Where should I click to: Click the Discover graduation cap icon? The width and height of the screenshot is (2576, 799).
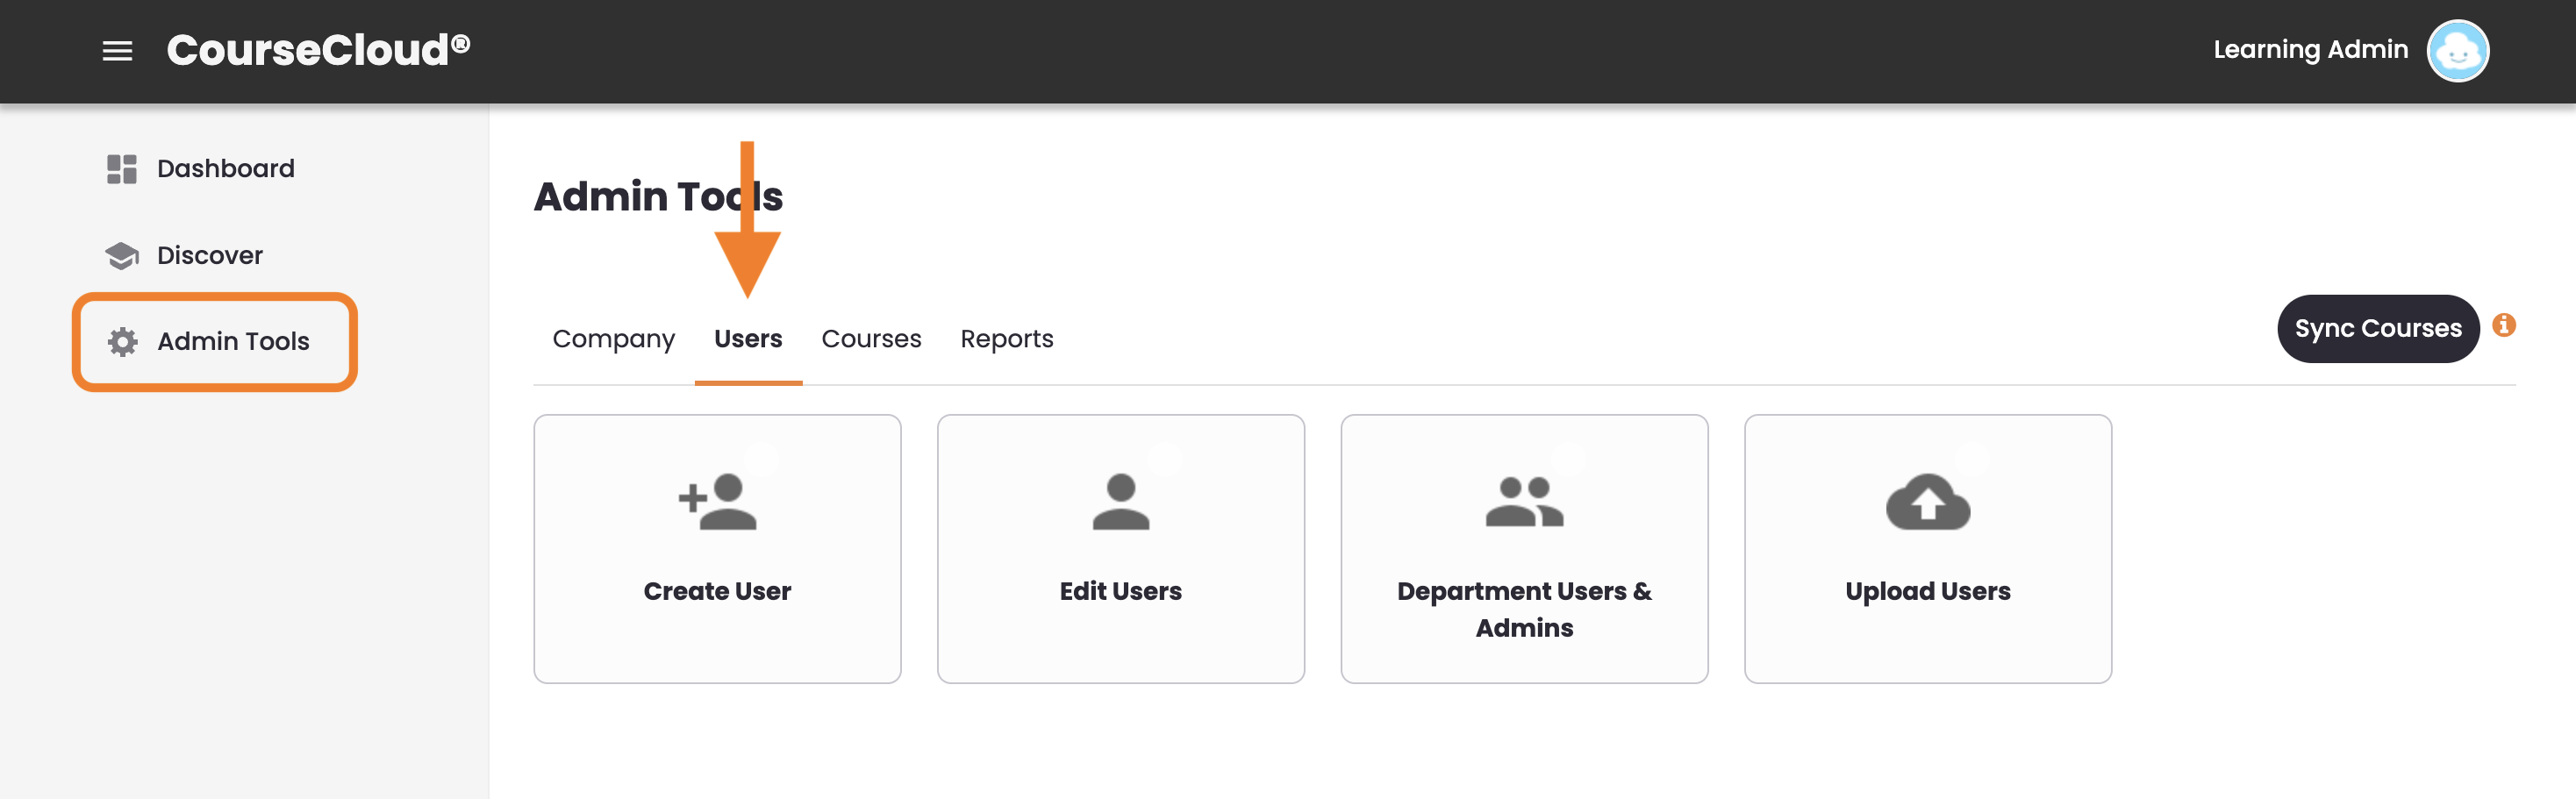(122, 256)
